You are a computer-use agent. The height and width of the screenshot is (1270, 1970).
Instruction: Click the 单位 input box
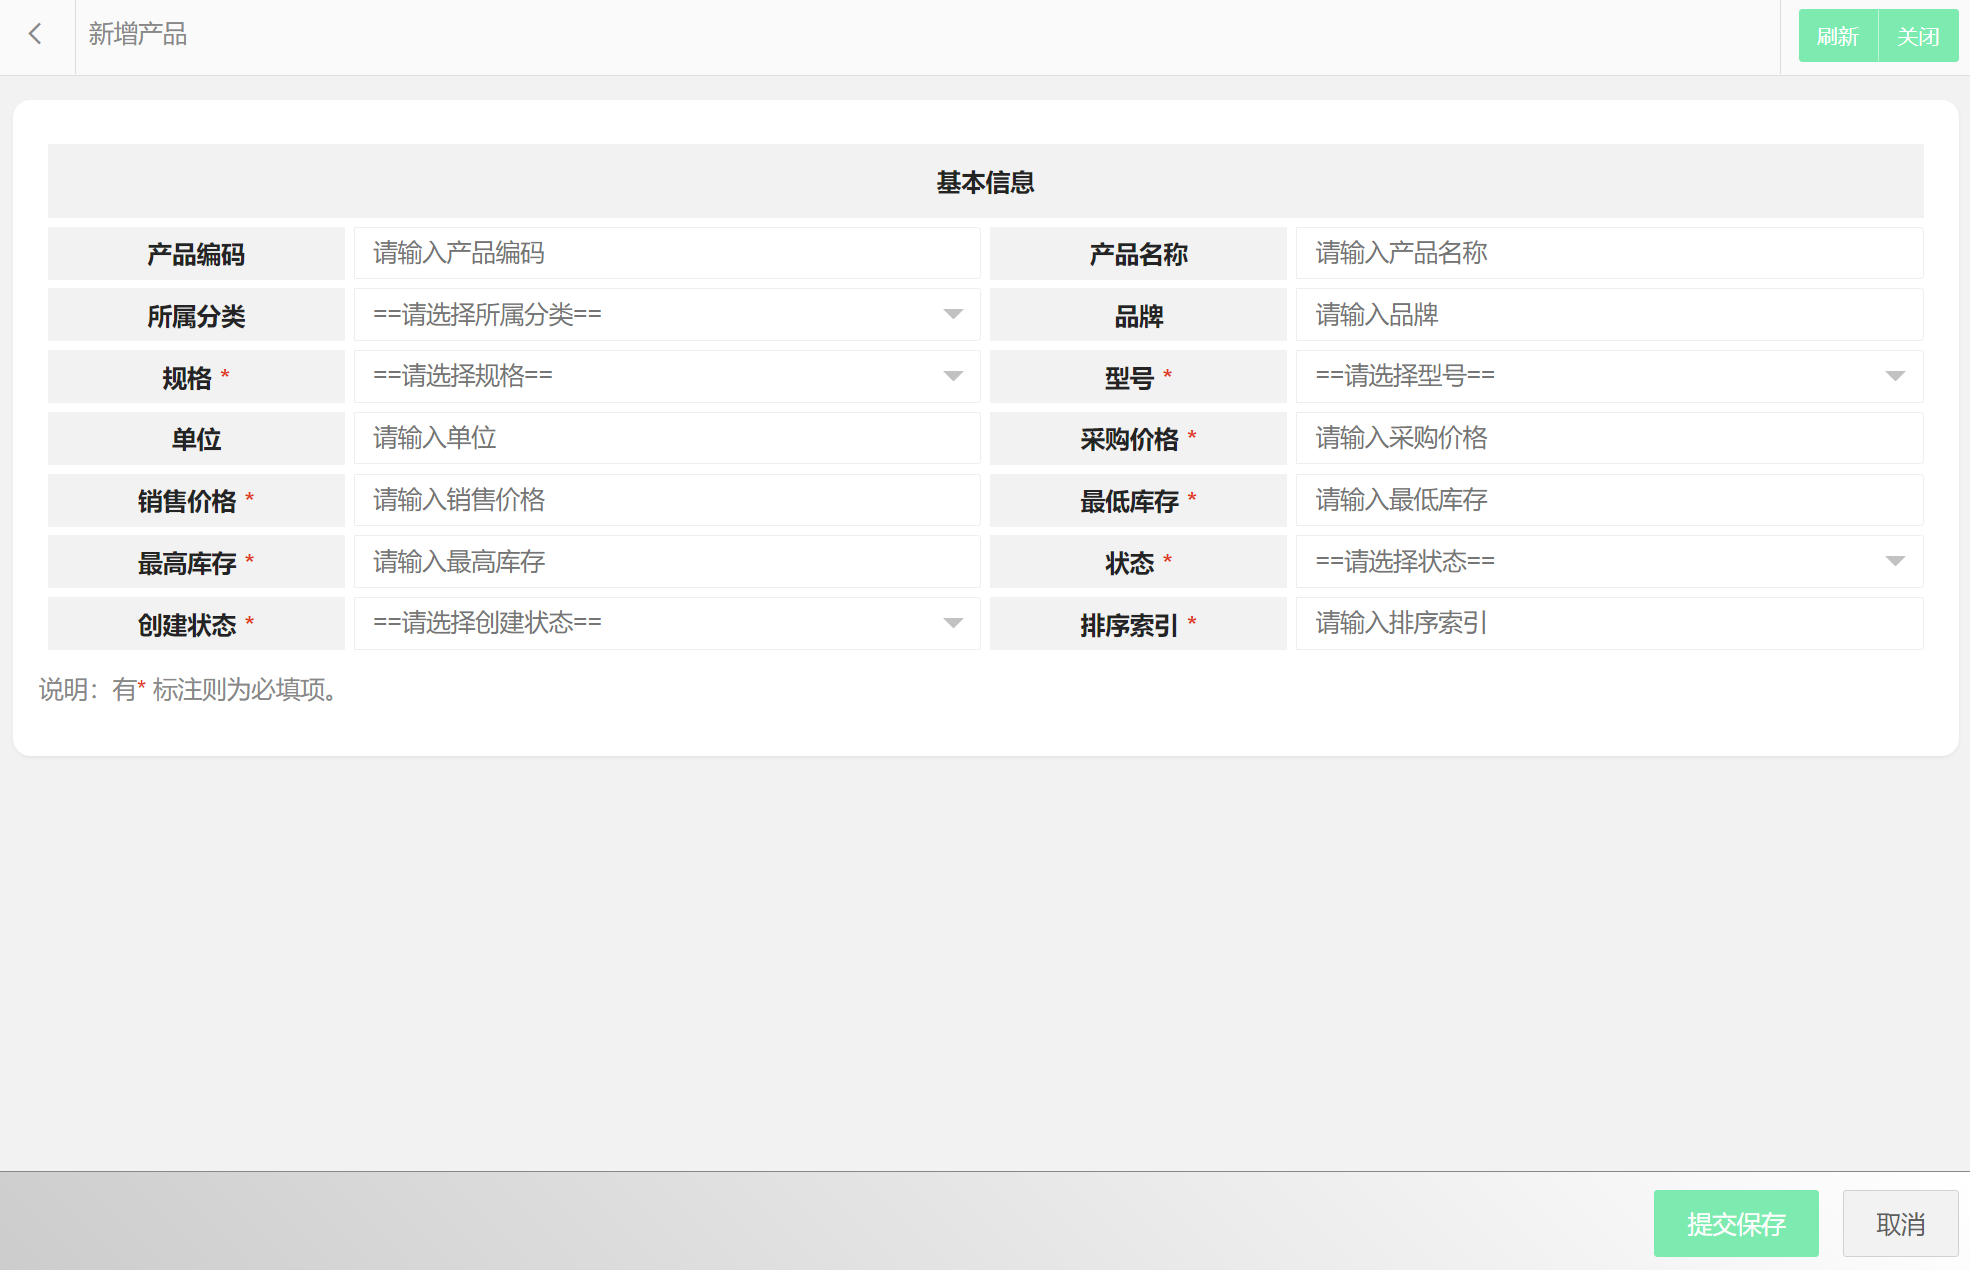click(666, 439)
